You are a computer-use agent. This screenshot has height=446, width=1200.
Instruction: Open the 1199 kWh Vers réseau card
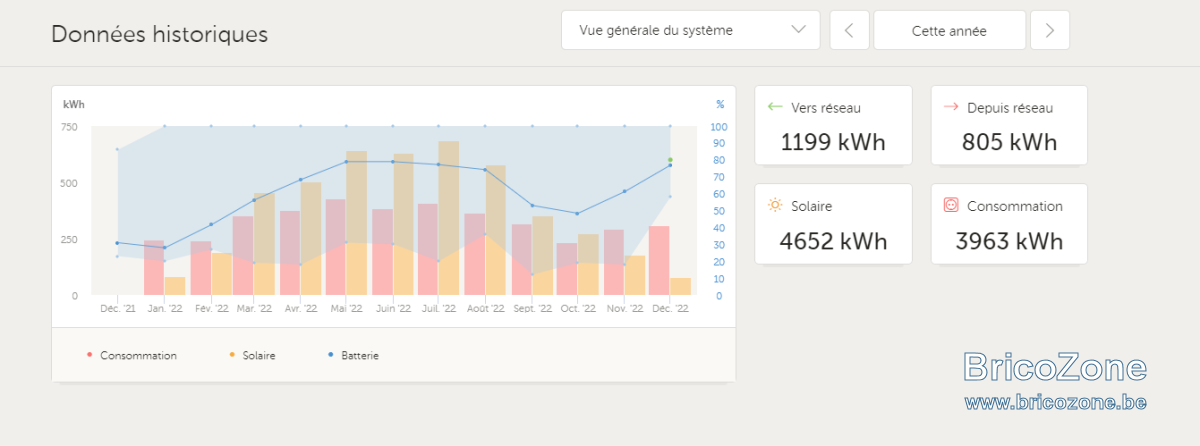[833, 125]
